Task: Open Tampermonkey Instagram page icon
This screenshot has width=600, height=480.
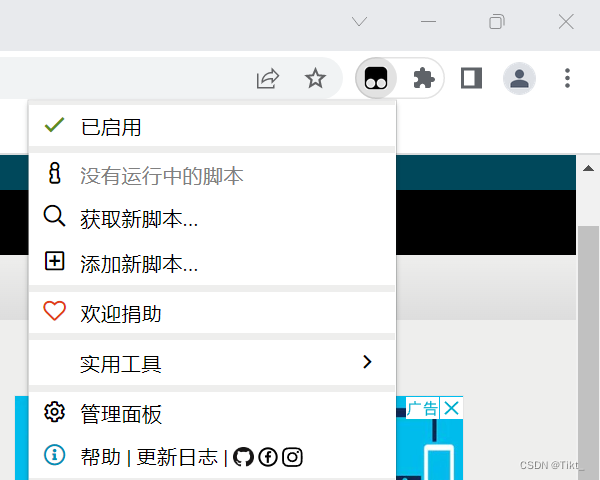Action: tap(292, 457)
